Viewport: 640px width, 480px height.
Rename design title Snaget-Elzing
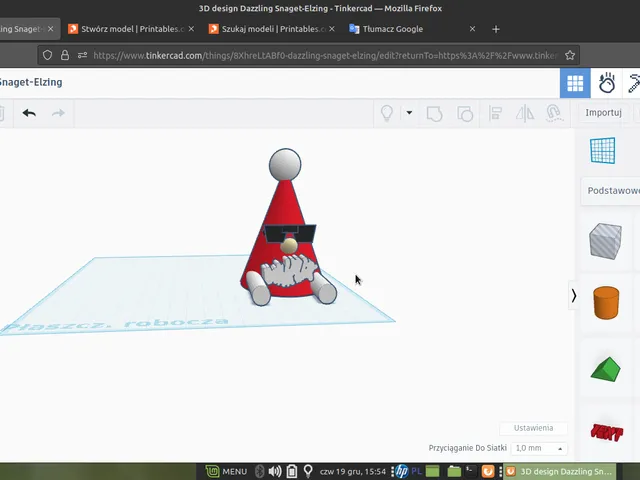[x=31, y=82]
